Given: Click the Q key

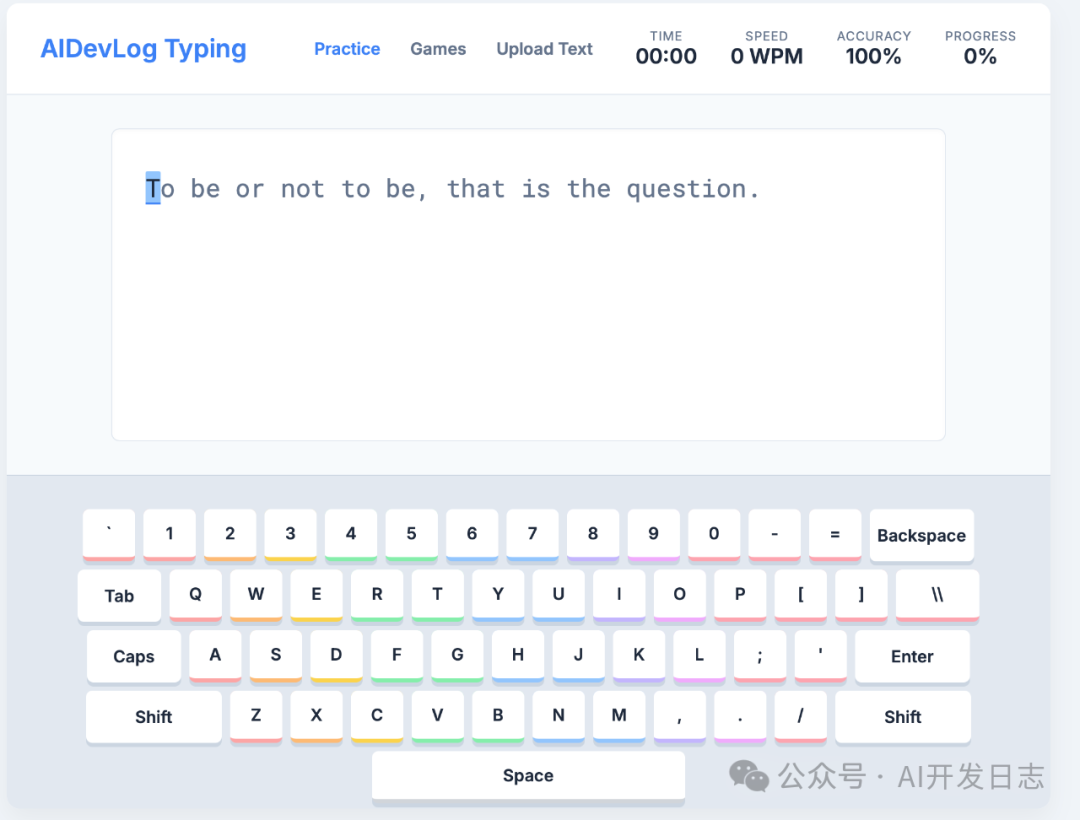Looking at the screenshot, I should tap(196, 596).
